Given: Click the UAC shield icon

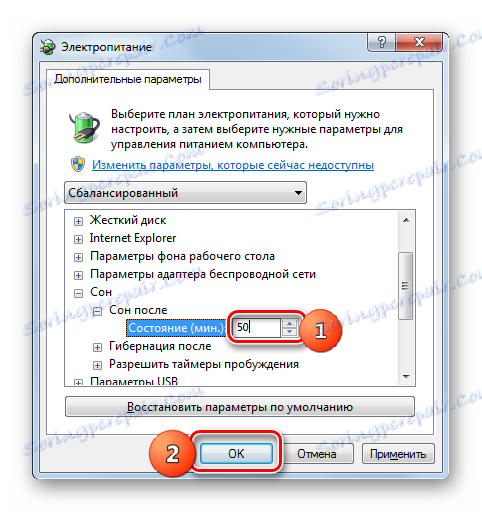Looking at the screenshot, I should 78,164.
